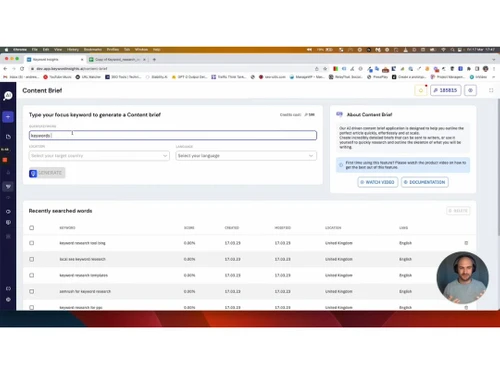Check the semrush for keyword research row
500x375 pixels.
32,291
